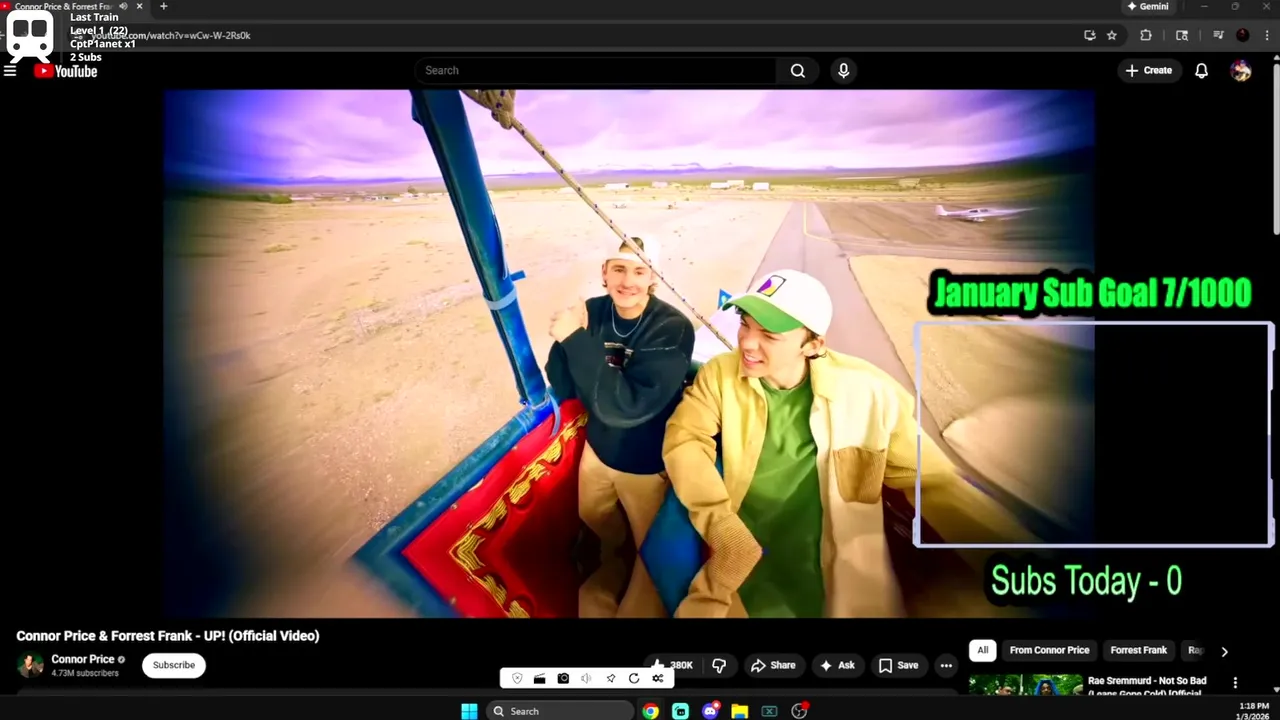Toggle speaker icon in floating toolbar
This screenshot has height=720, width=1280.
coord(587,678)
